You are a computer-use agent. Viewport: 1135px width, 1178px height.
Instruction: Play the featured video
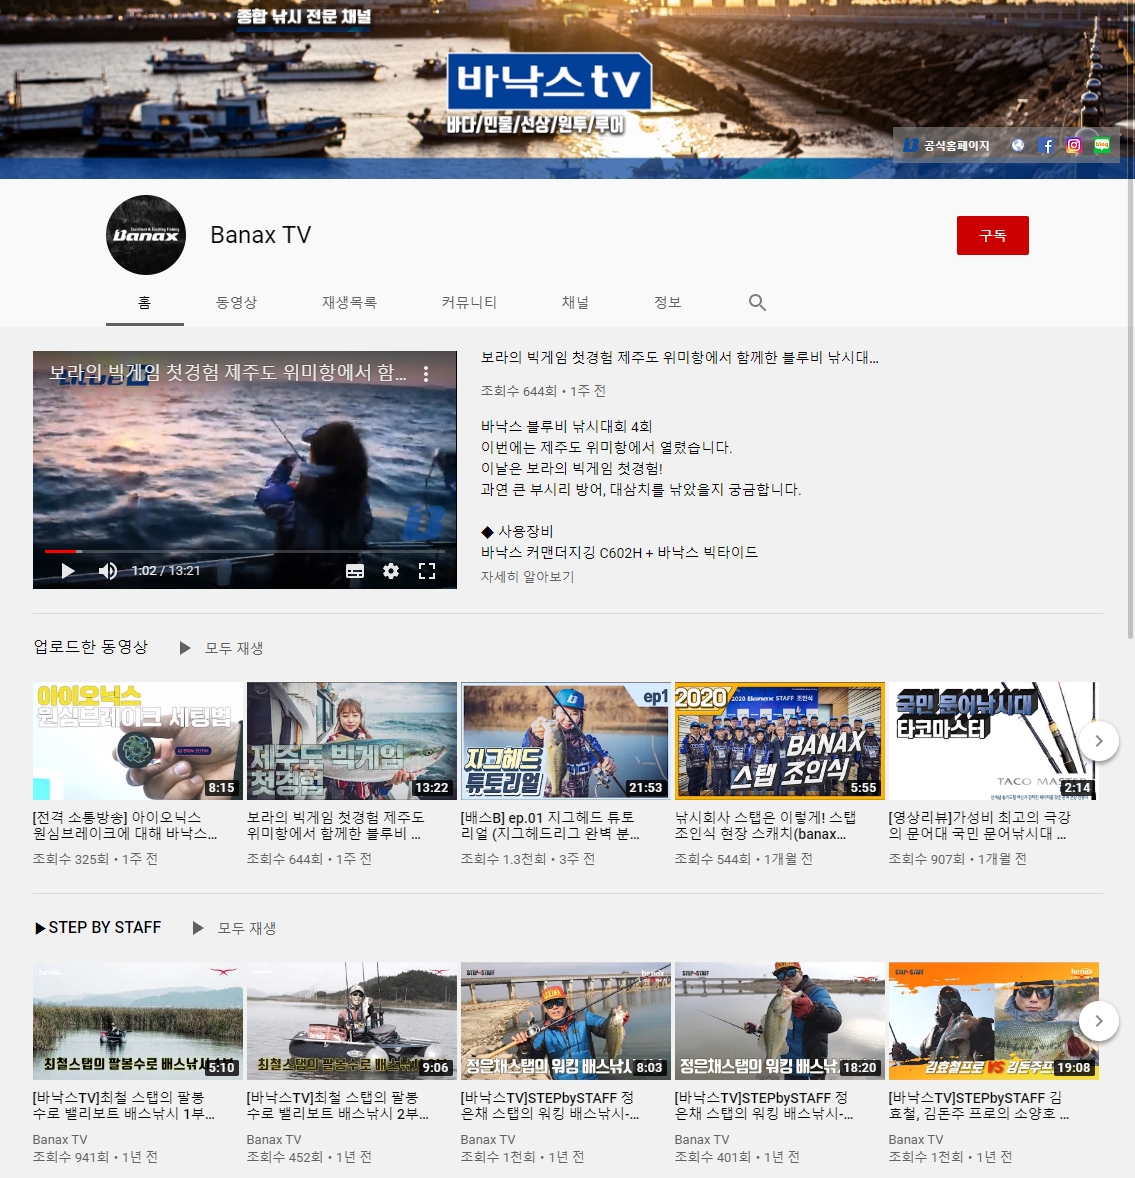68,571
